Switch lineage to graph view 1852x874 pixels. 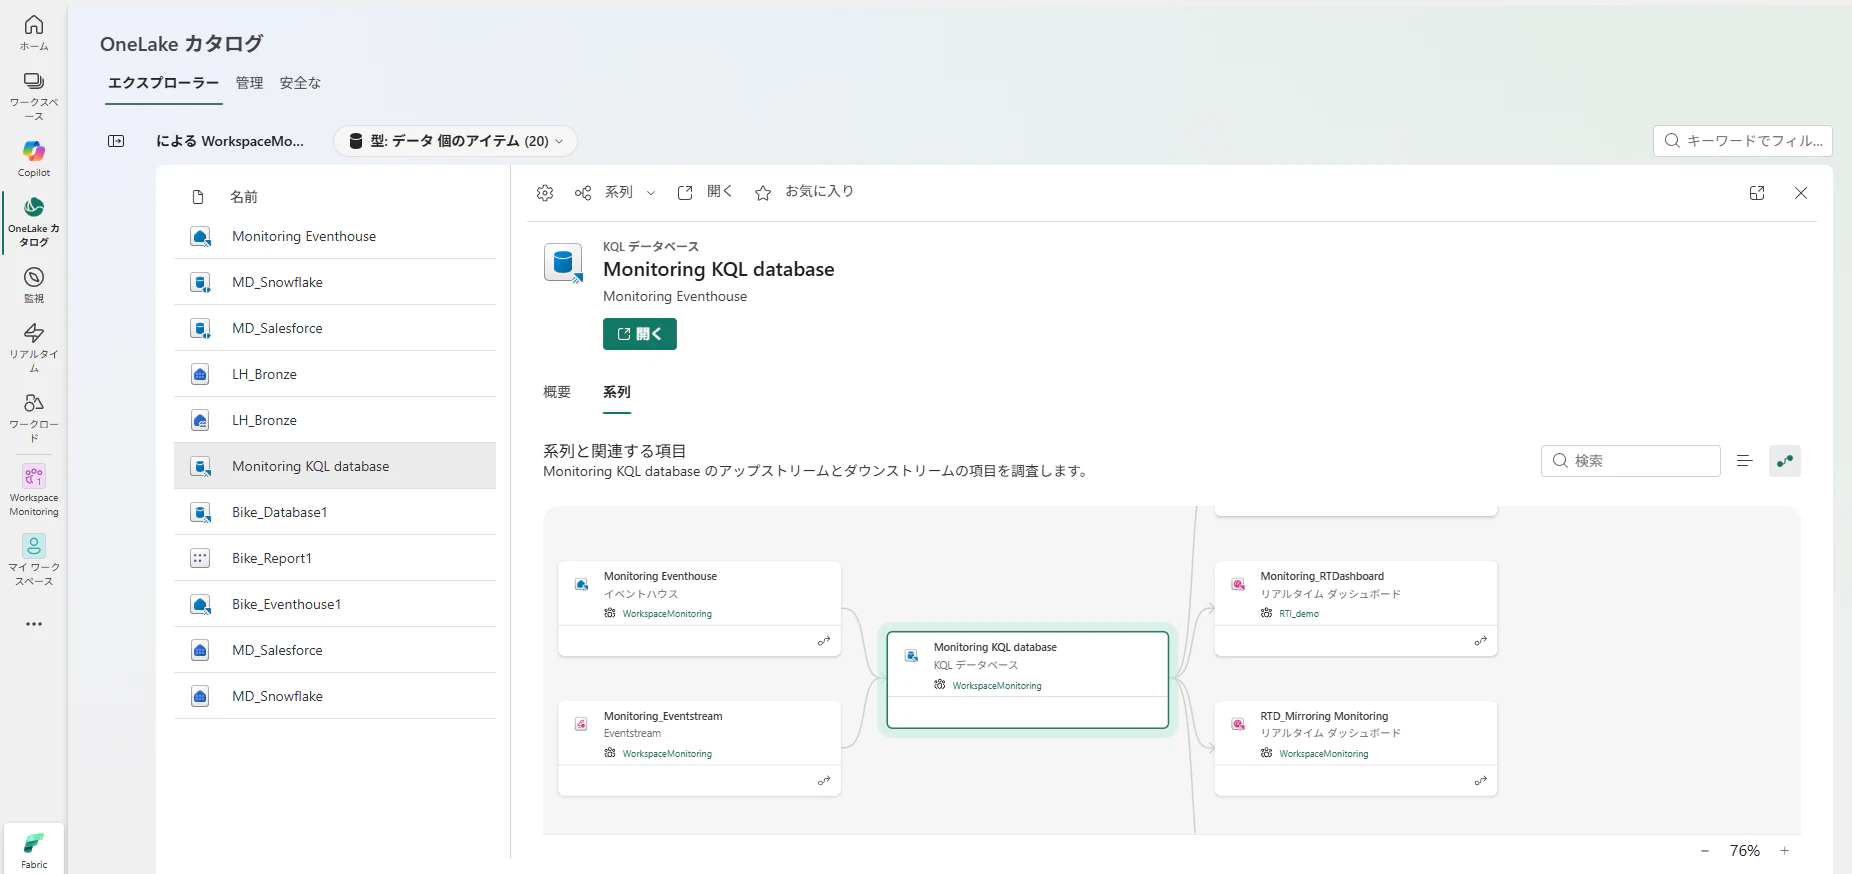tap(1785, 461)
